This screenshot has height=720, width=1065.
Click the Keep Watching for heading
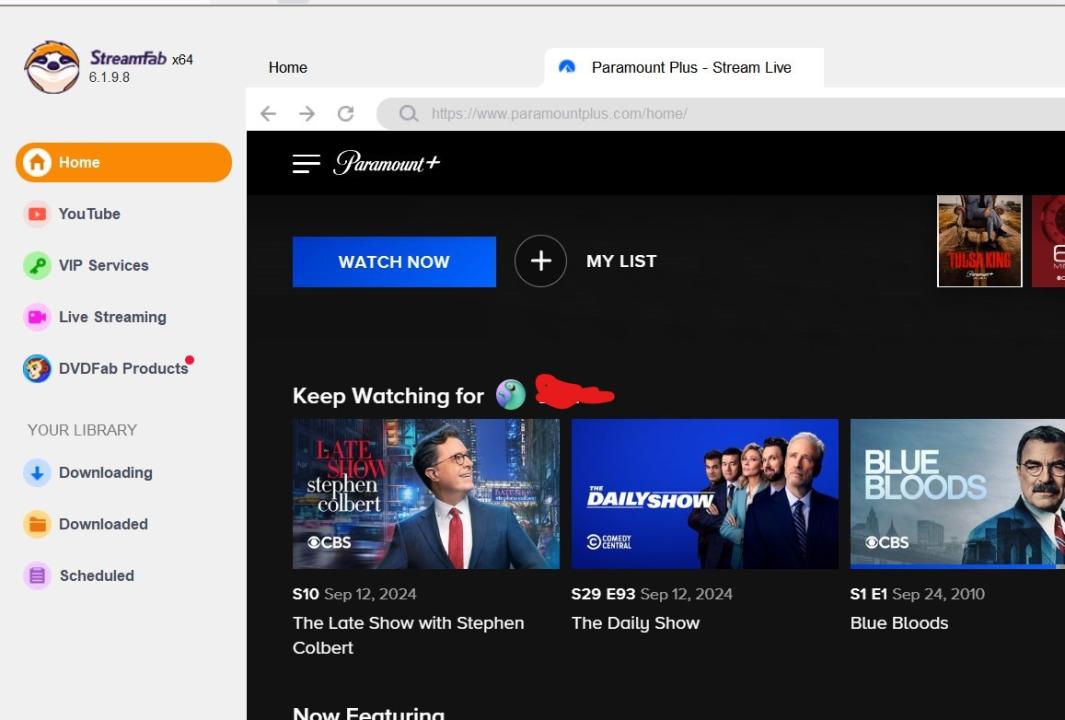click(388, 395)
